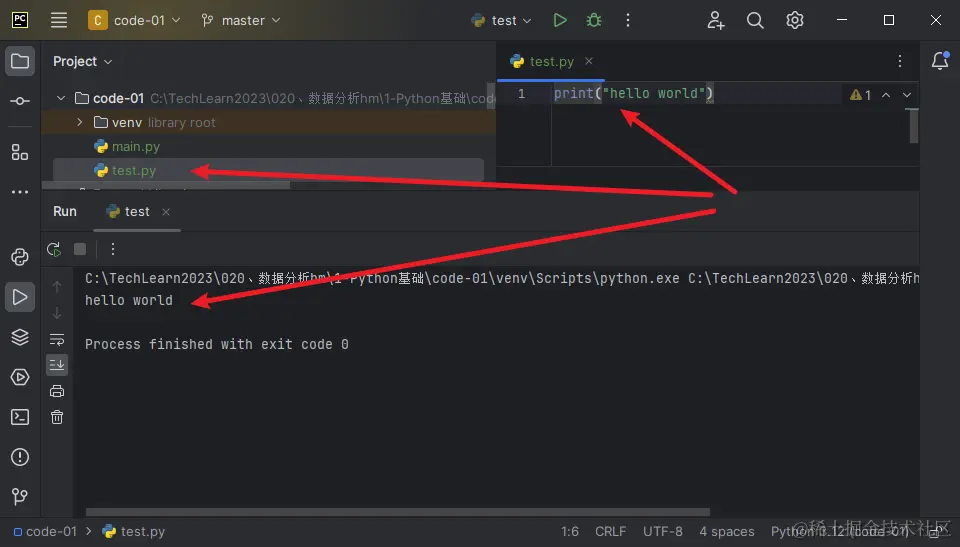Click code-01 breadcrumb in status bar
Viewport: 960px width, 547px height.
pos(45,531)
